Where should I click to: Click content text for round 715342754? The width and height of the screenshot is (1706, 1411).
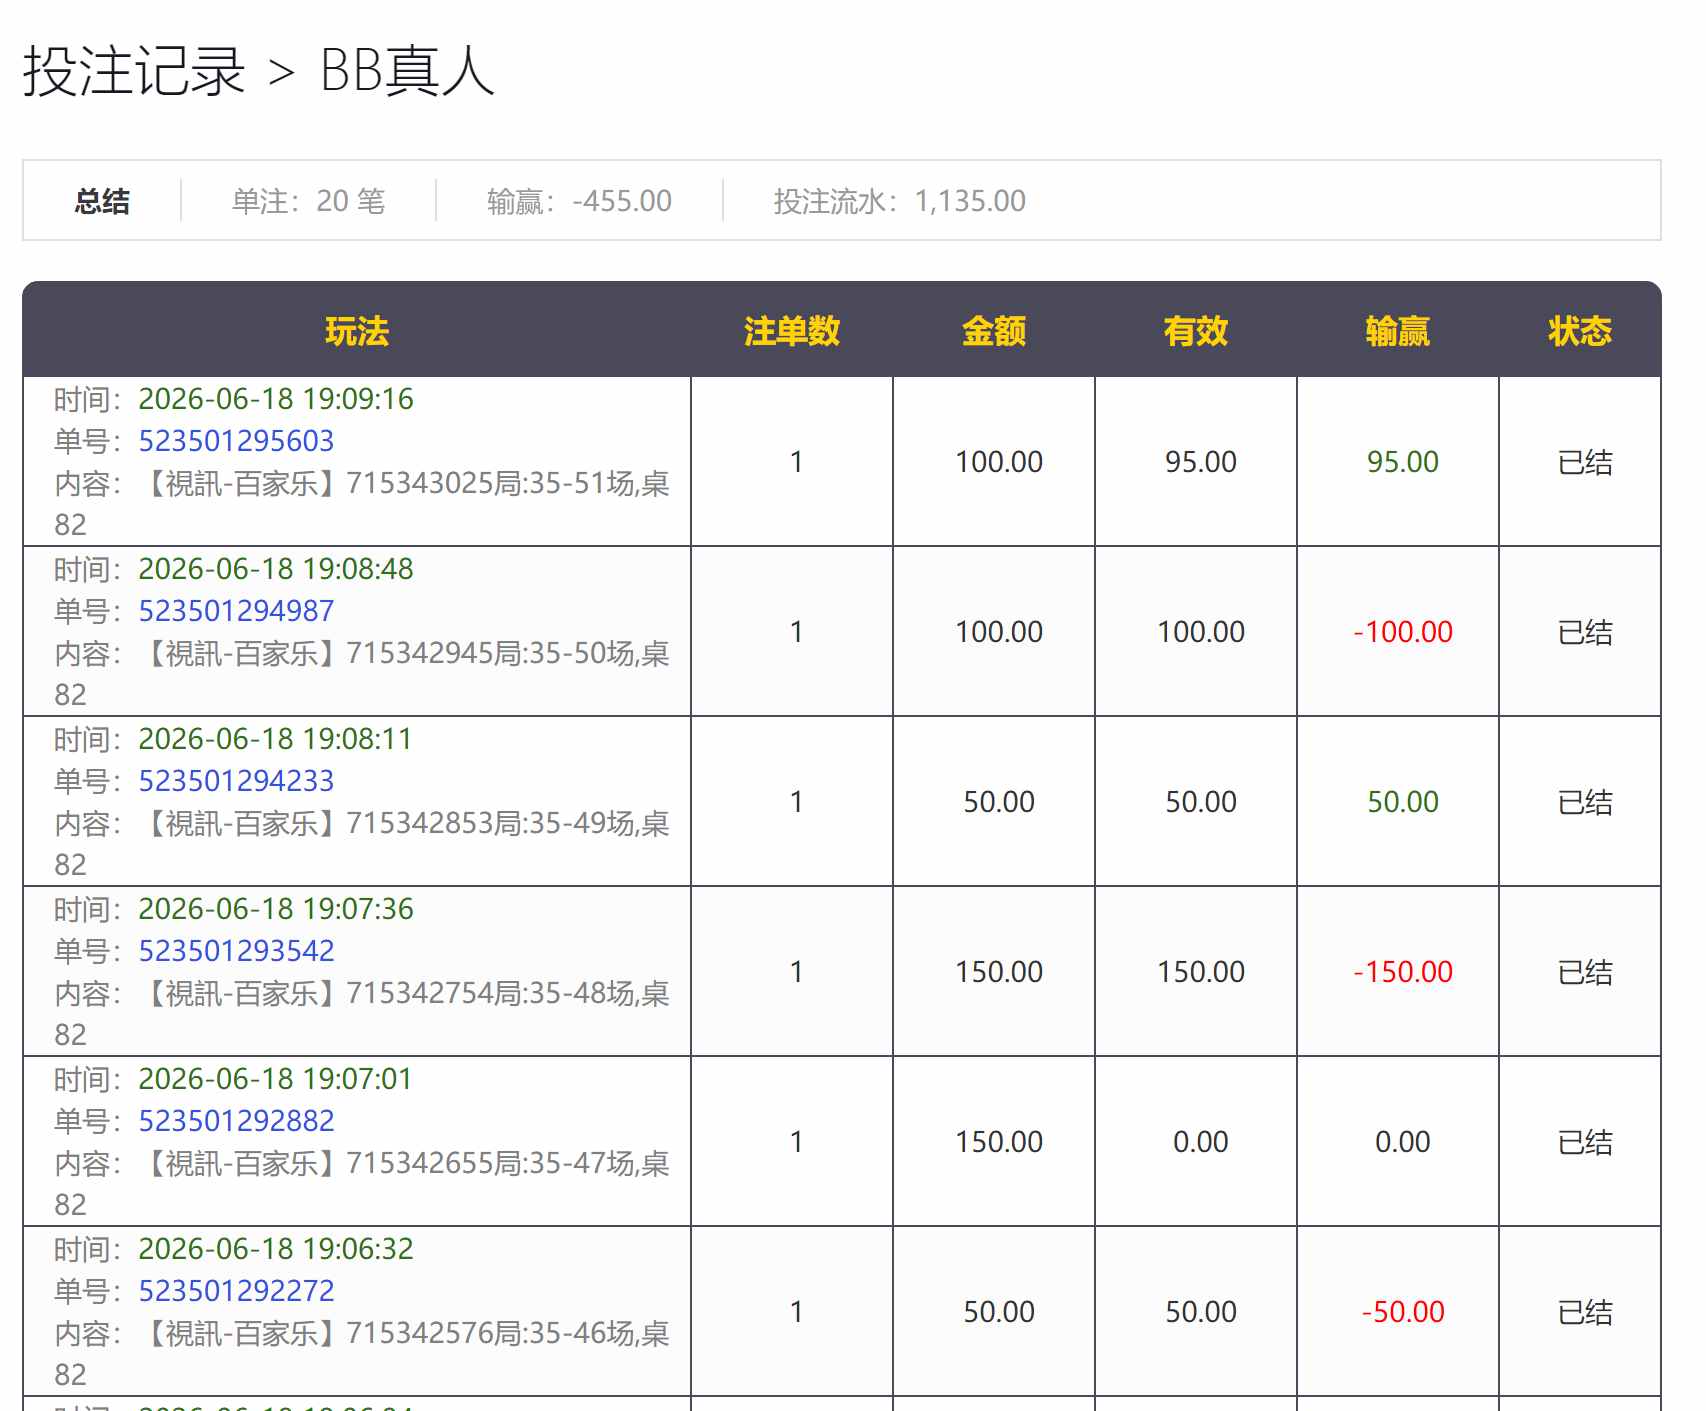pyautogui.click(x=362, y=1014)
